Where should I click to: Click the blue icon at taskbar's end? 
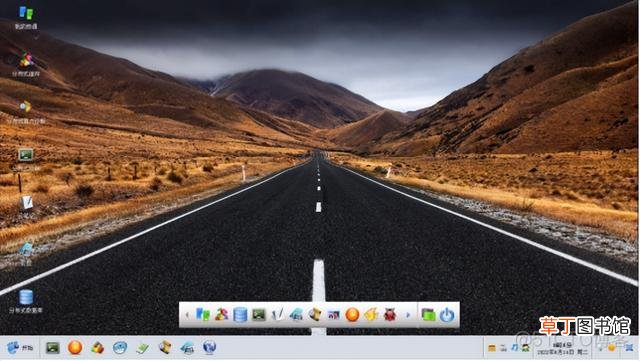coord(629,348)
